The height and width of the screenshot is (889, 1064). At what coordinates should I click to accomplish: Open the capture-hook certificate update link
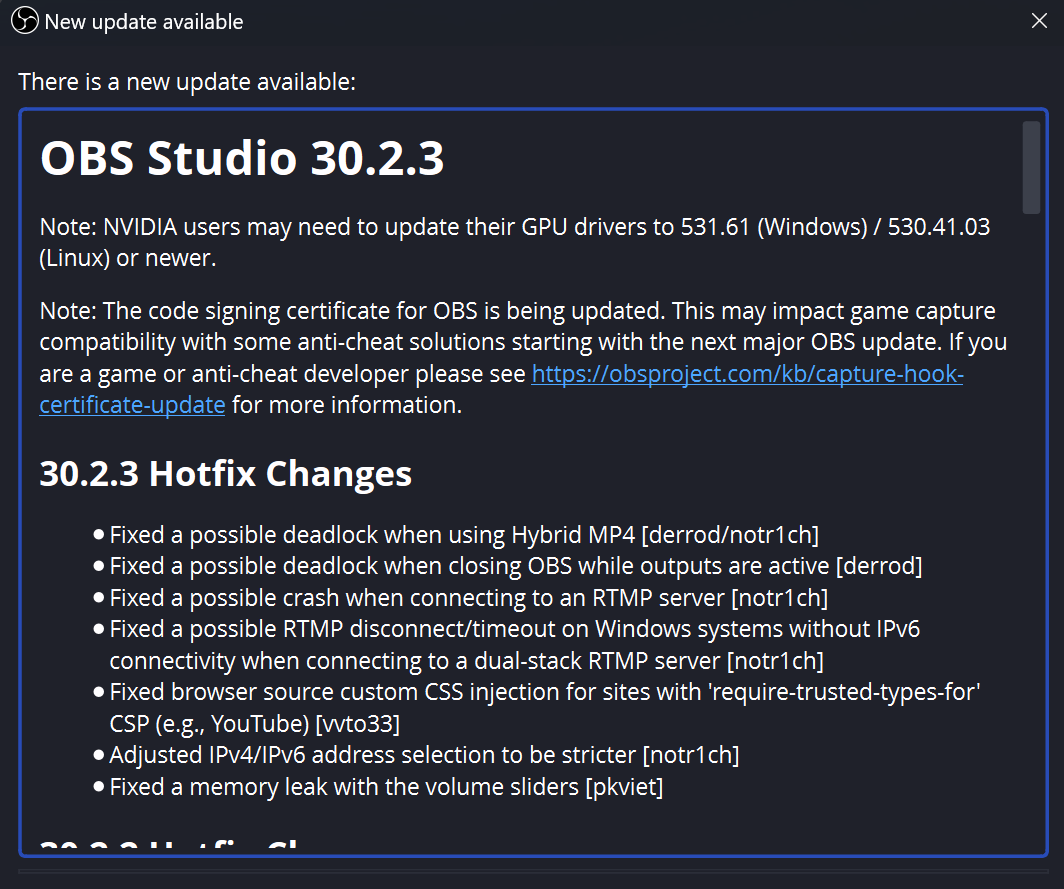[x=746, y=375]
